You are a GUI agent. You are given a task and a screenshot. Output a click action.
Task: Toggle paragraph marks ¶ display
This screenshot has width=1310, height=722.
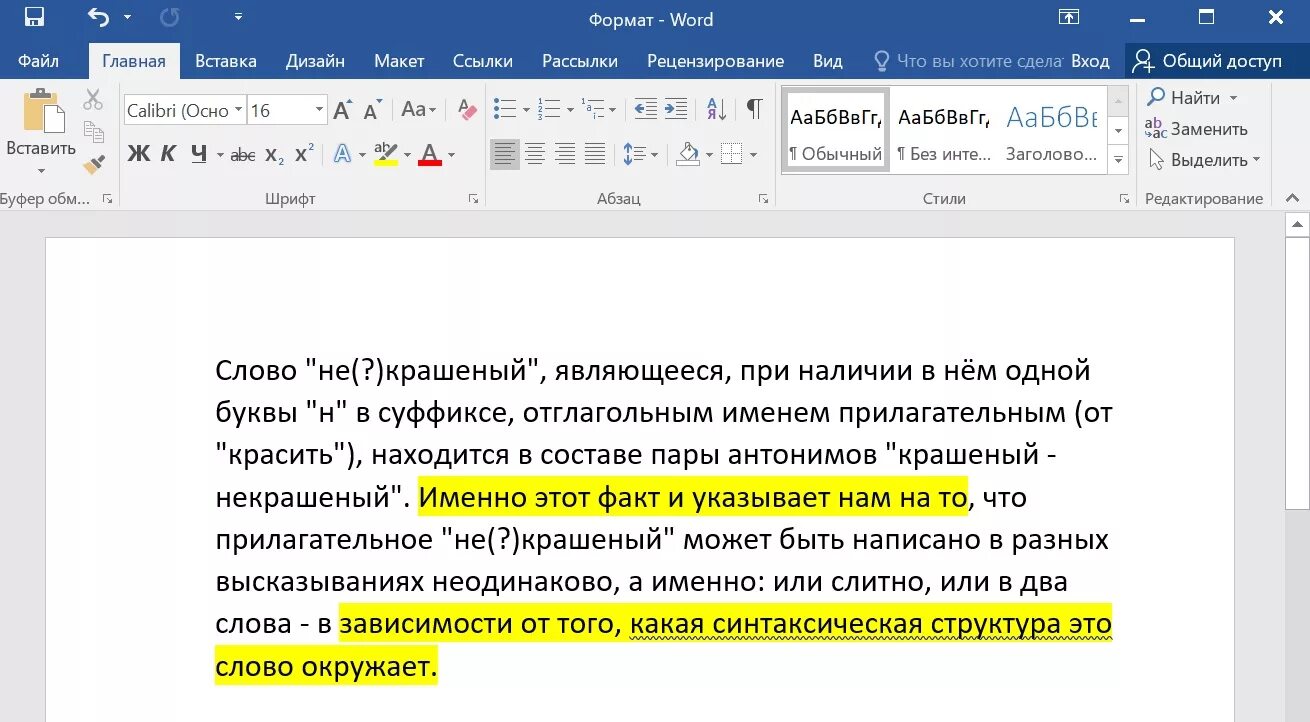[754, 109]
